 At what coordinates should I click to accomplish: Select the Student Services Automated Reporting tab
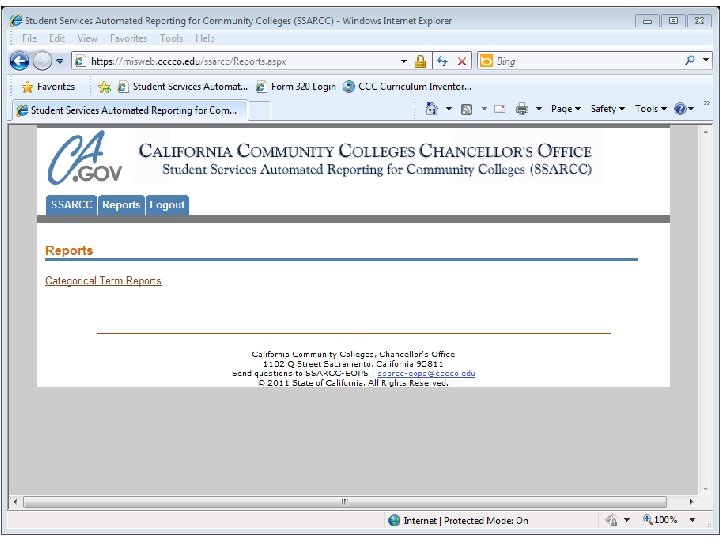[129, 111]
